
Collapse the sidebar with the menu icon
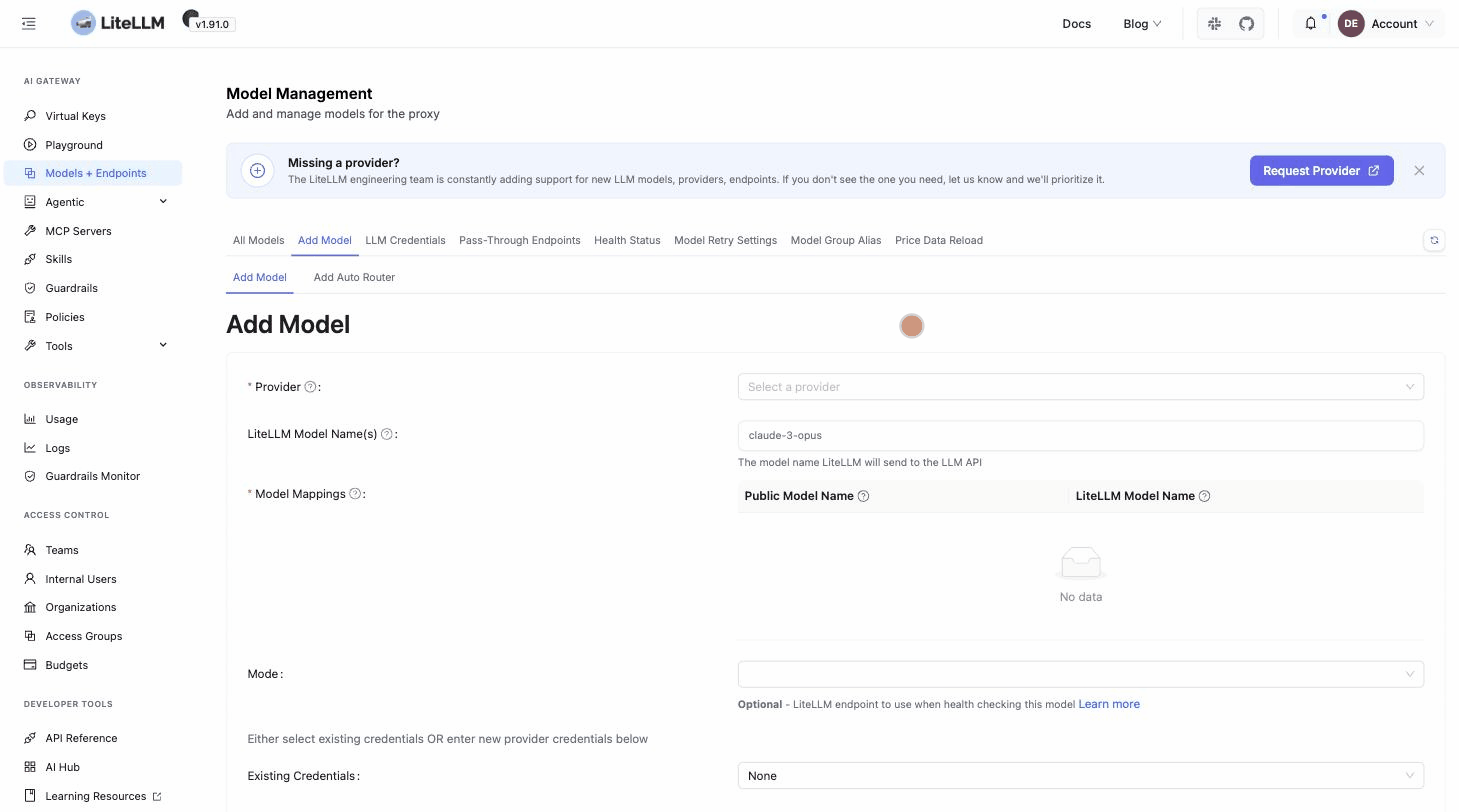(x=29, y=23)
